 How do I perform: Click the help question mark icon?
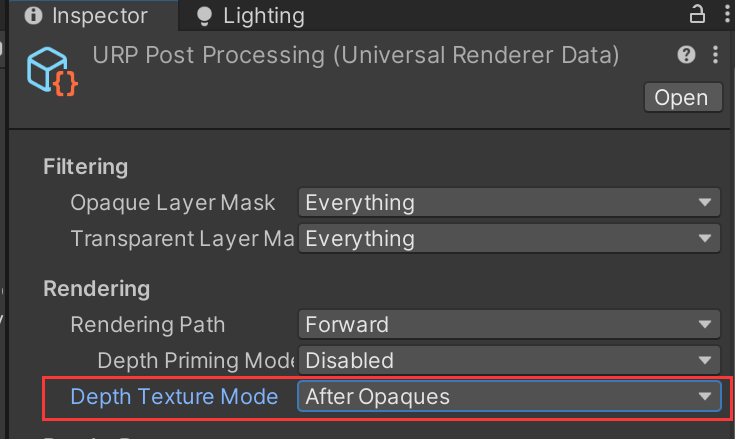click(x=686, y=55)
